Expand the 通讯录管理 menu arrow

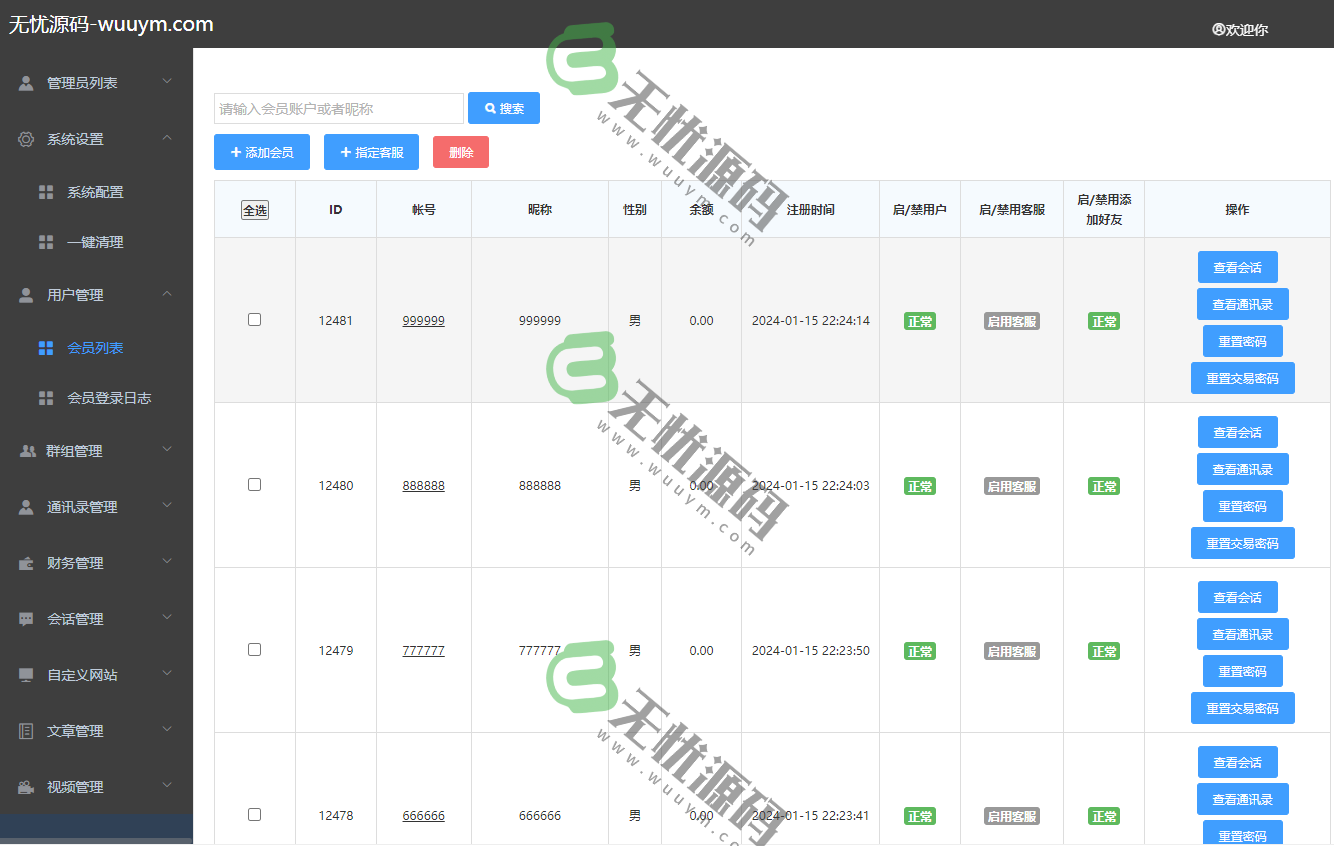coord(167,506)
